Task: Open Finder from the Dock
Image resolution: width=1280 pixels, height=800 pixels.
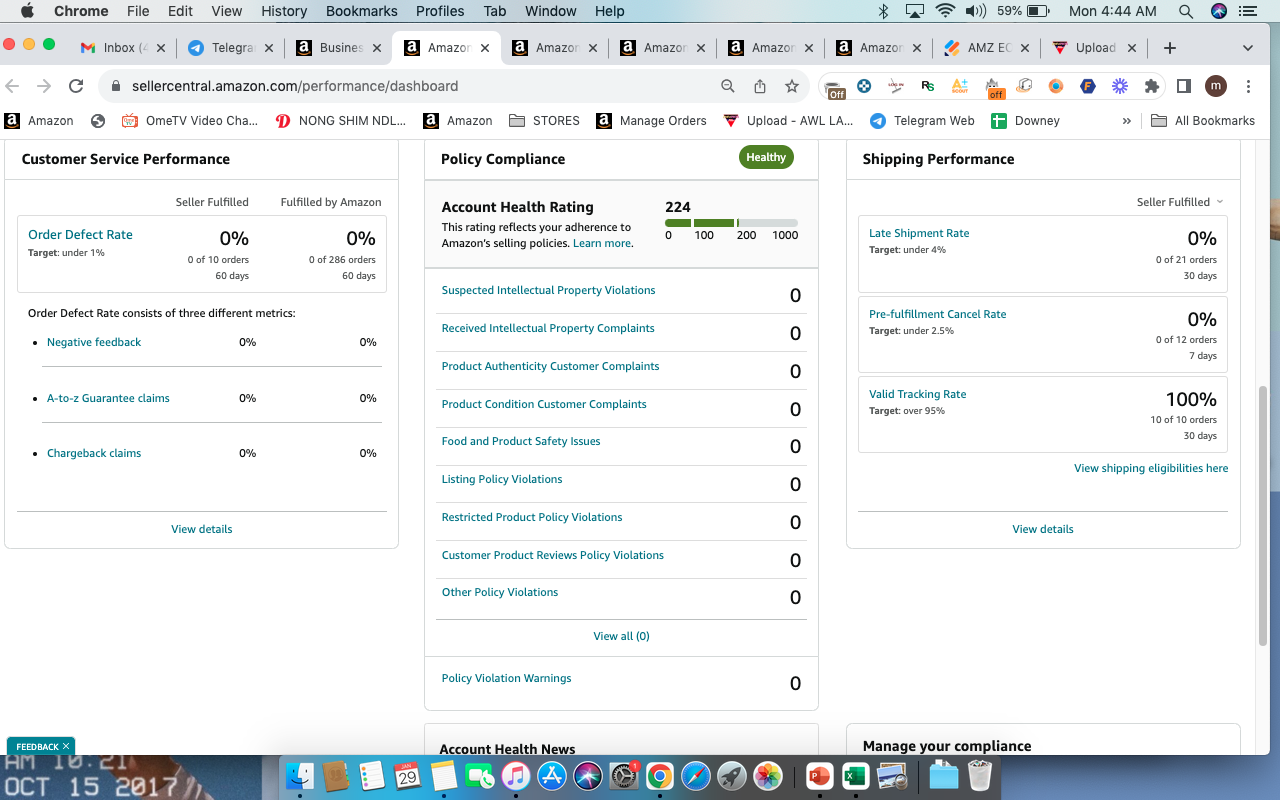Action: point(300,776)
